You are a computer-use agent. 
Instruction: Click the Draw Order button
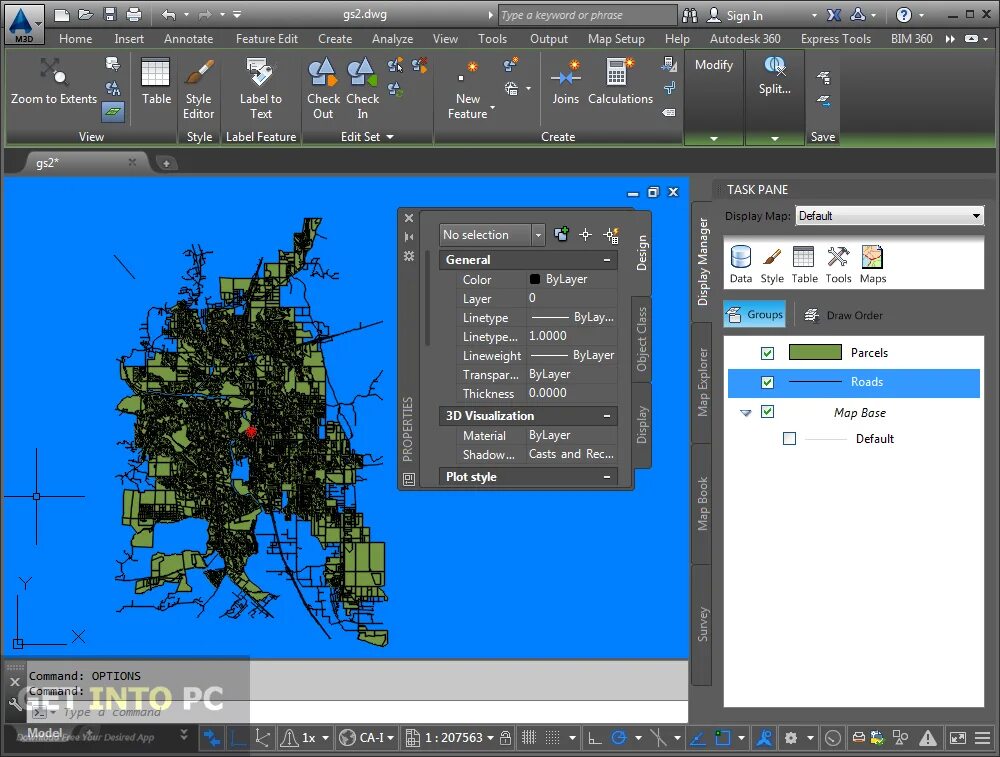844,315
